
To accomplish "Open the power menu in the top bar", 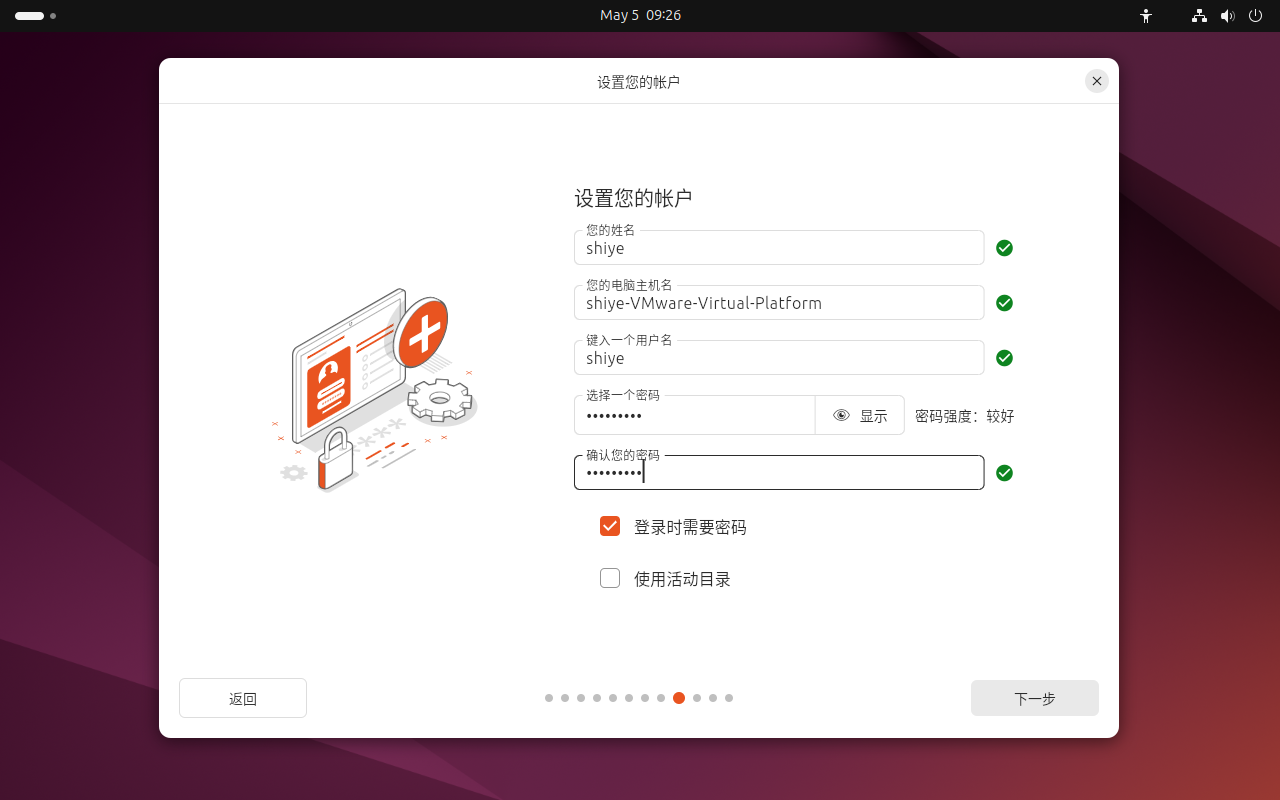I will click(x=1255, y=16).
